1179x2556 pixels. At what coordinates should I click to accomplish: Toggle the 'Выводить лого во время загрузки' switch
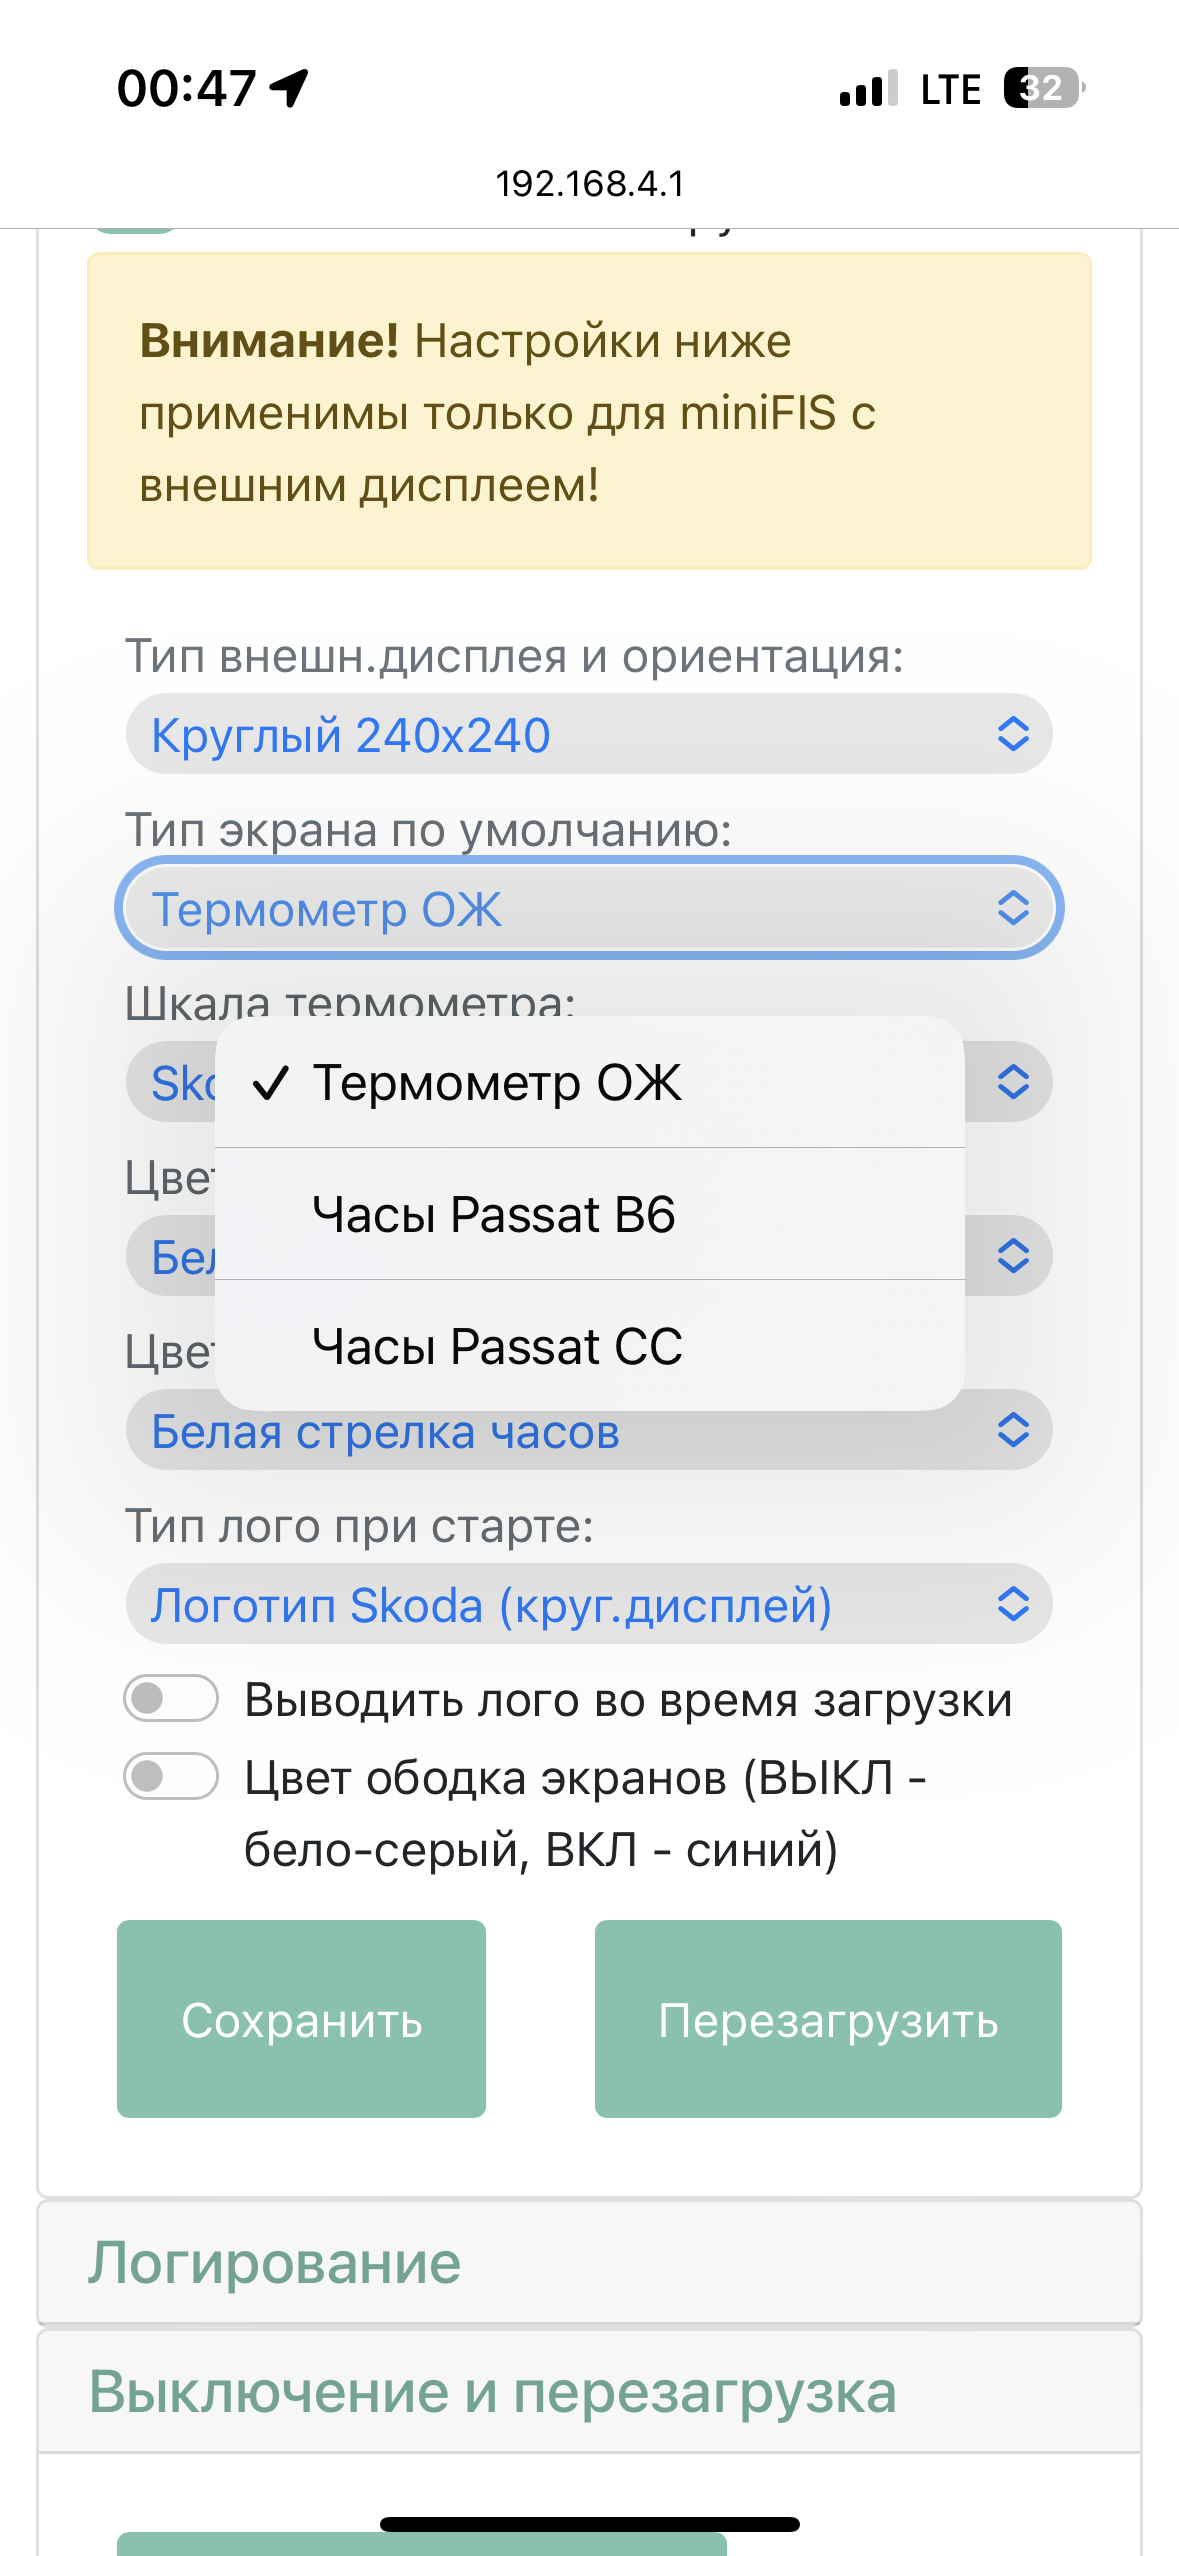(171, 1698)
